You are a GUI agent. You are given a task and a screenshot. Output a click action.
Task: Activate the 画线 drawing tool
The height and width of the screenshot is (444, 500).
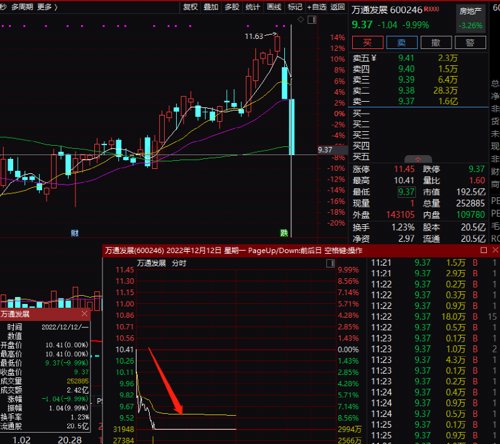coord(274,7)
